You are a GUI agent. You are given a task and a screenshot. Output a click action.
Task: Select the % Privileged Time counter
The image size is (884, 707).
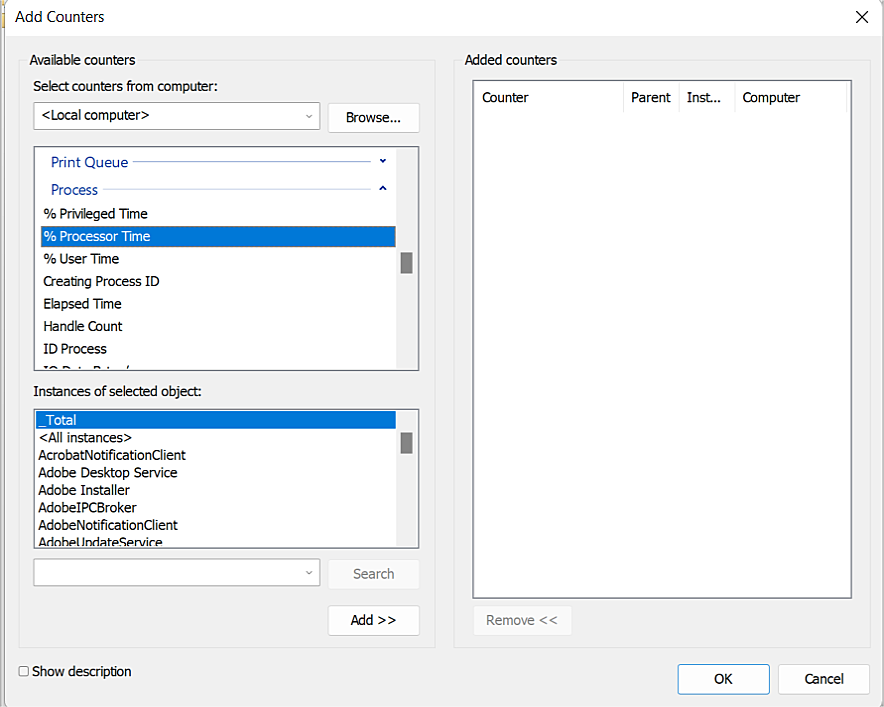click(x=96, y=214)
